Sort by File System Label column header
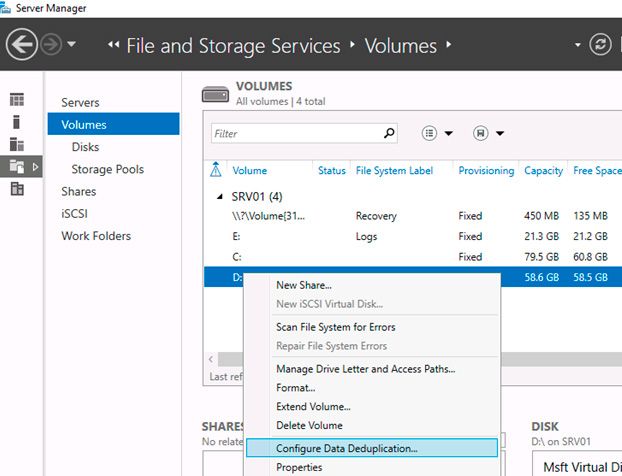This screenshot has height=476, width=622. [x=394, y=171]
